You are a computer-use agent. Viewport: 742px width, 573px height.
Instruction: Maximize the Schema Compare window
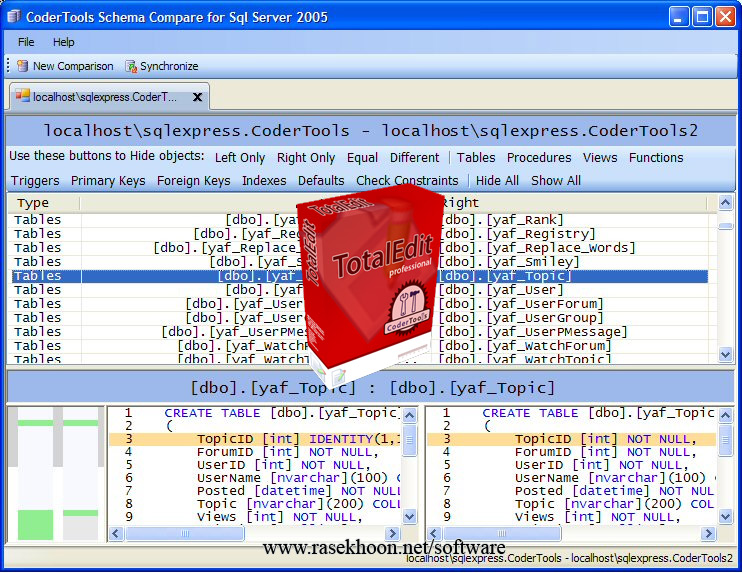coord(702,17)
